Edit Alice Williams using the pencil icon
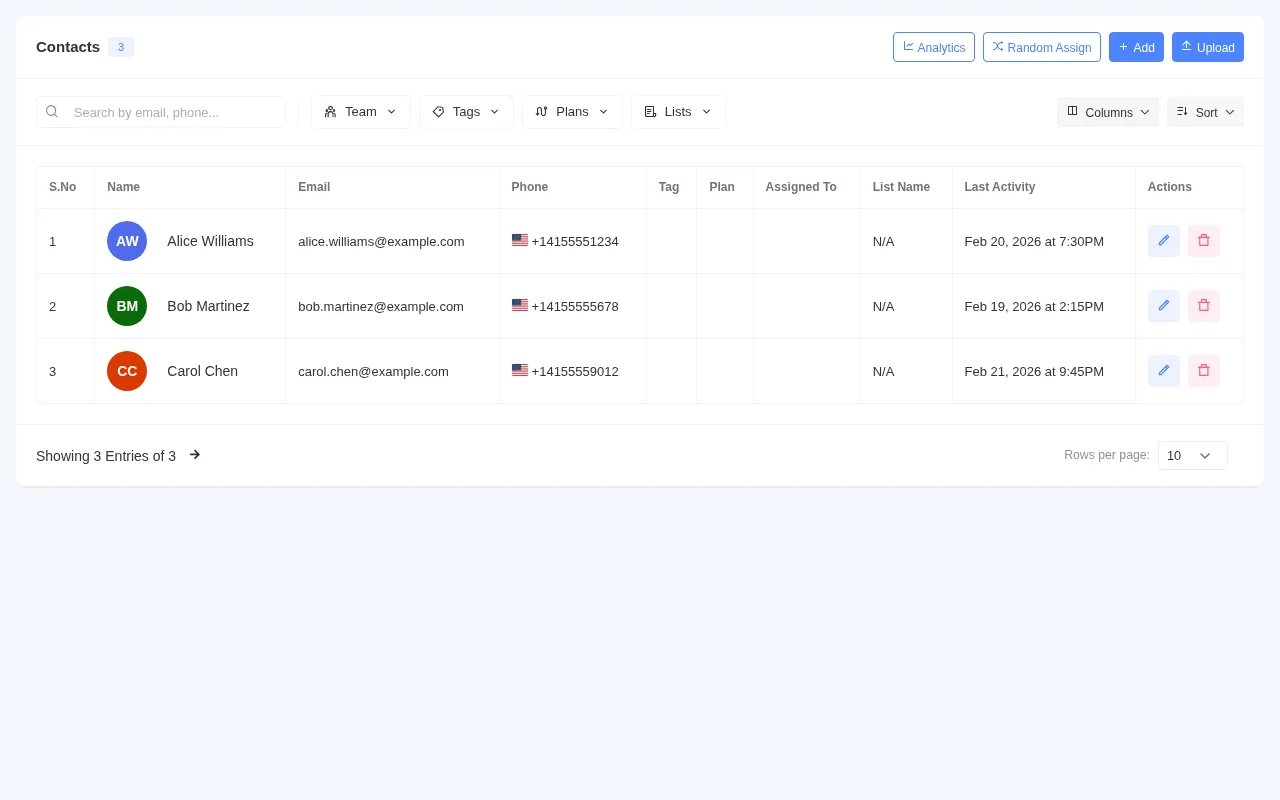 pyautogui.click(x=1163, y=240)
